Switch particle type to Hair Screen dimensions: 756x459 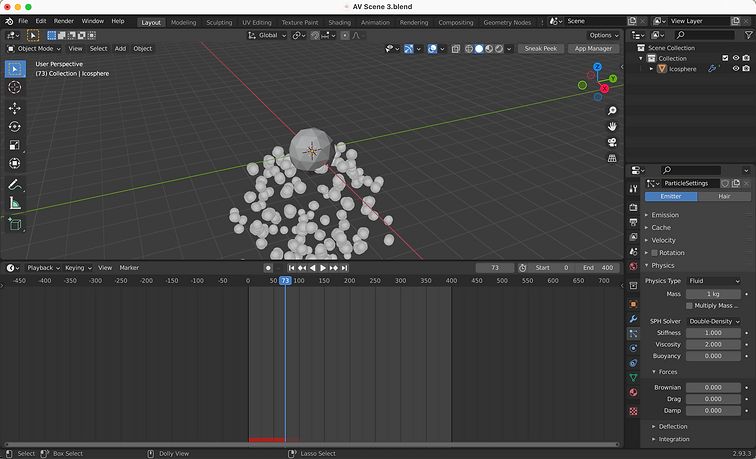pos(724,196)
